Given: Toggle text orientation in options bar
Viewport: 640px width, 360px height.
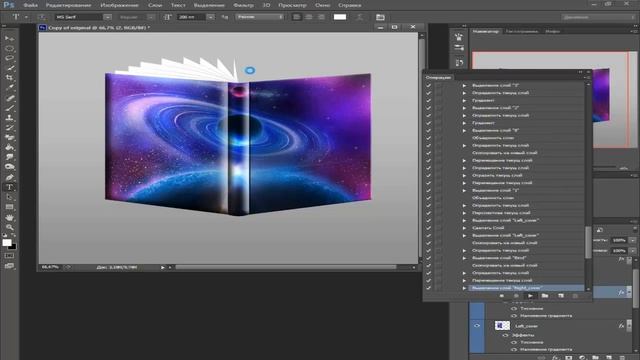Looking at the screenshot, I should coord(42,17).
